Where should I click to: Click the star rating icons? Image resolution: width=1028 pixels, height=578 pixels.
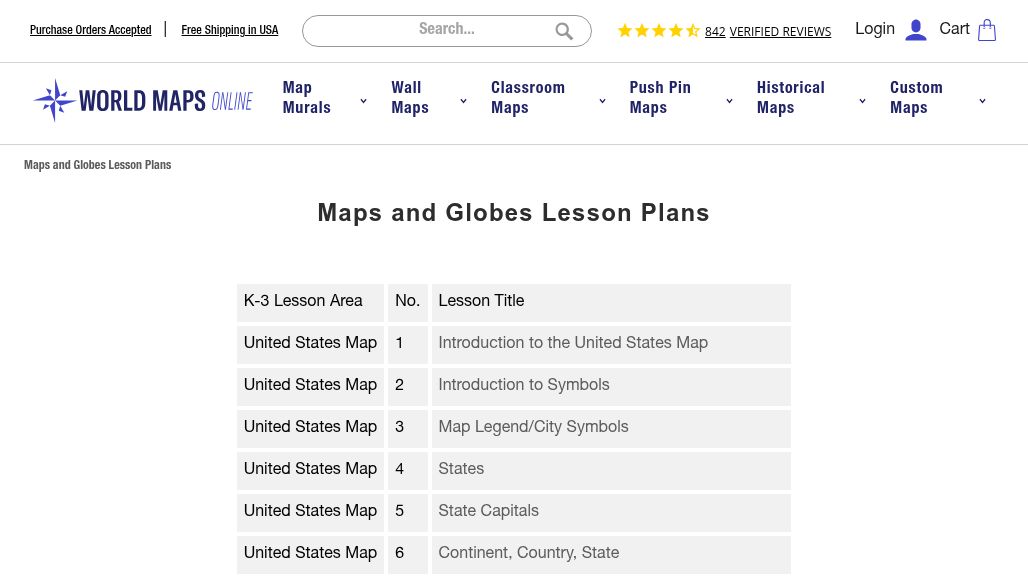(658, 31)
